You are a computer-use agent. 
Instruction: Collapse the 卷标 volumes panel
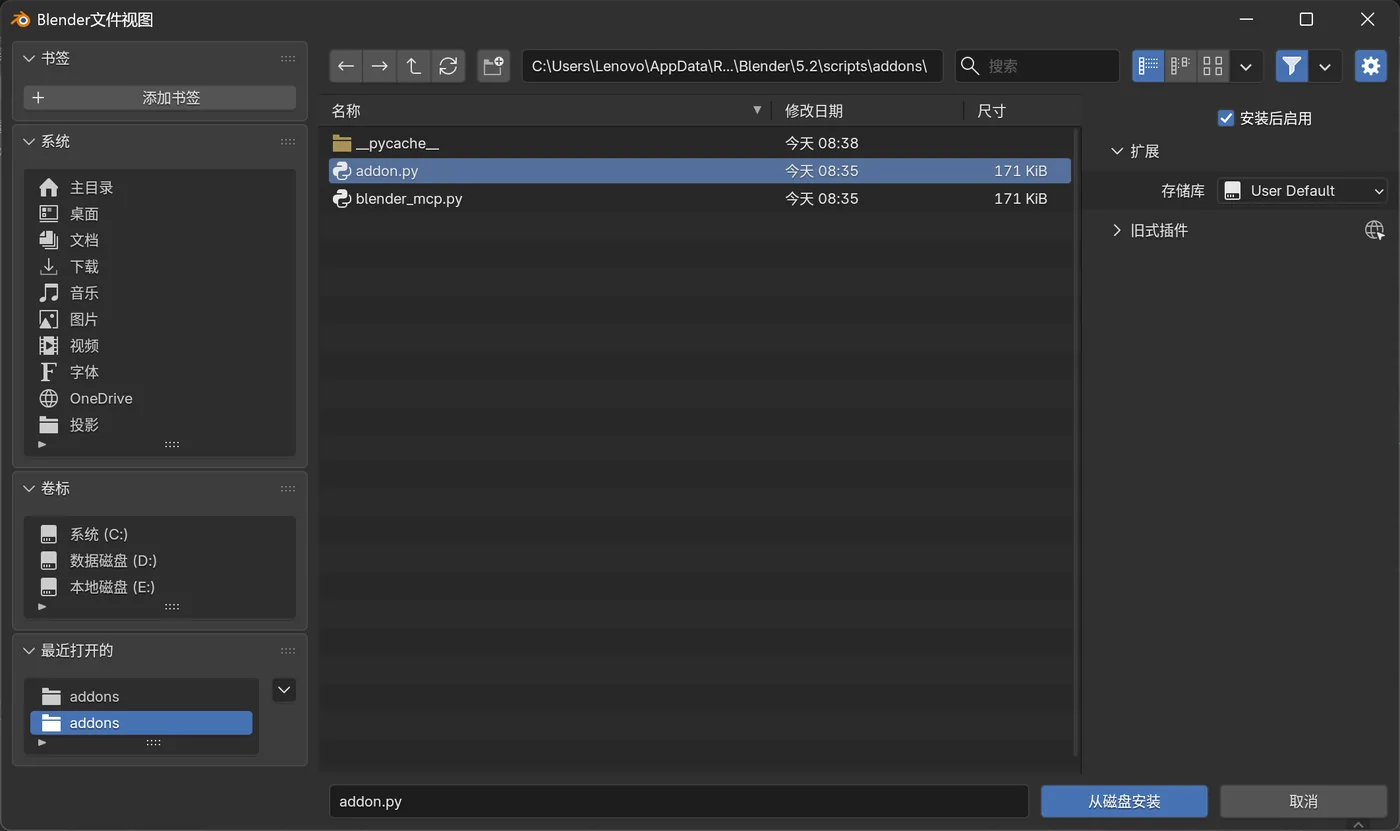pyautogui.click(x=29, y=488)
